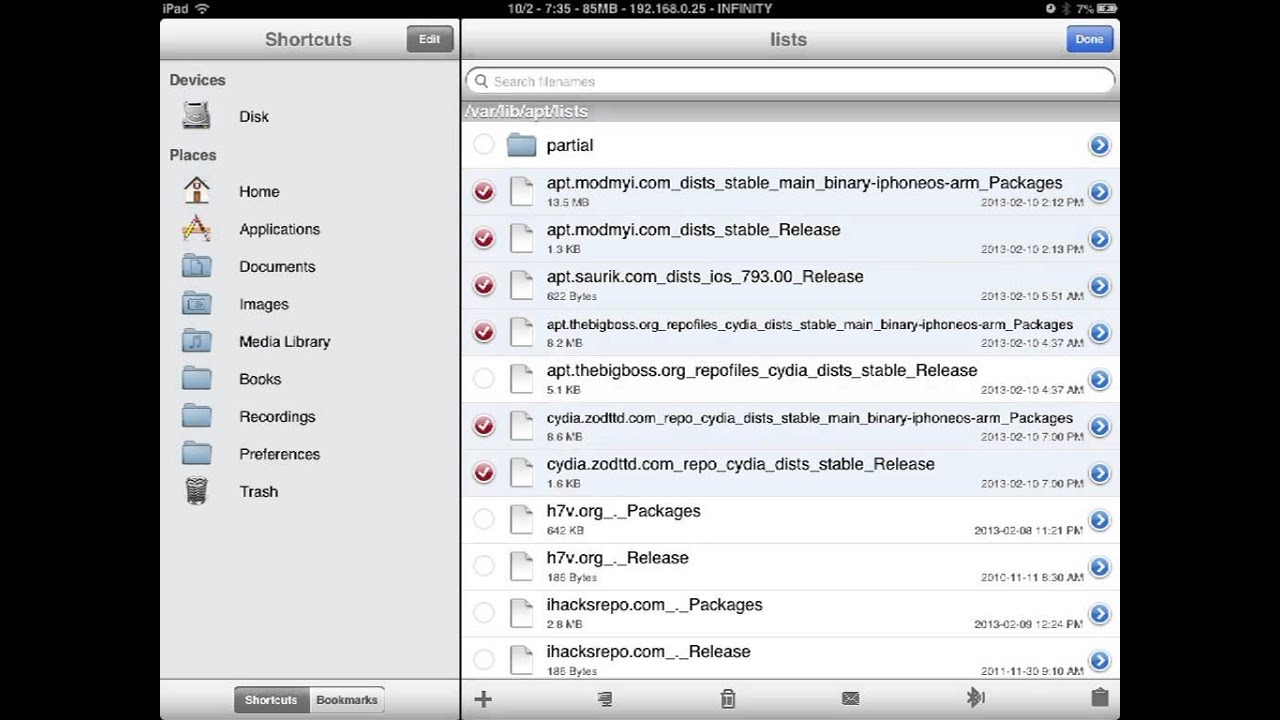The image size is (1280, 720).
Task: Open details arrow for cydia.zodttd.com Packages
Action: click(x=1099, y=427)
